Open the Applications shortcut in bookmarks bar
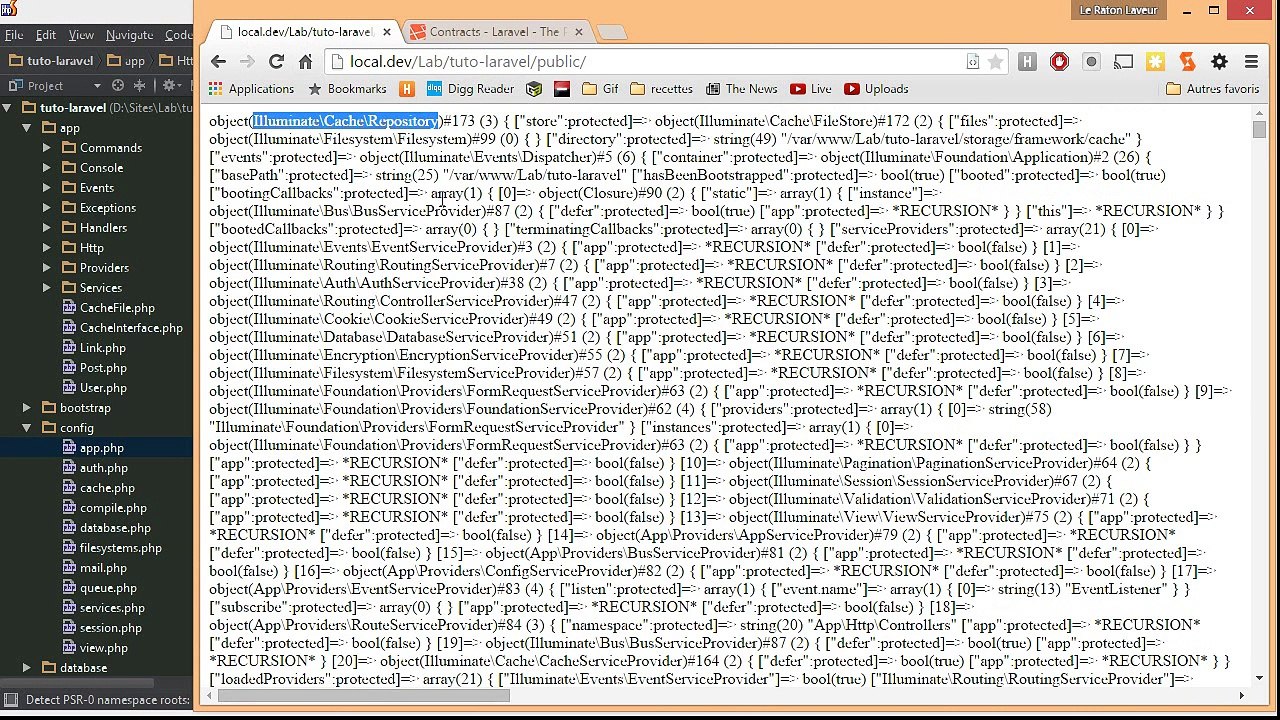The width and height of the screenshot is (1280, 720). [x=251, y=89]
